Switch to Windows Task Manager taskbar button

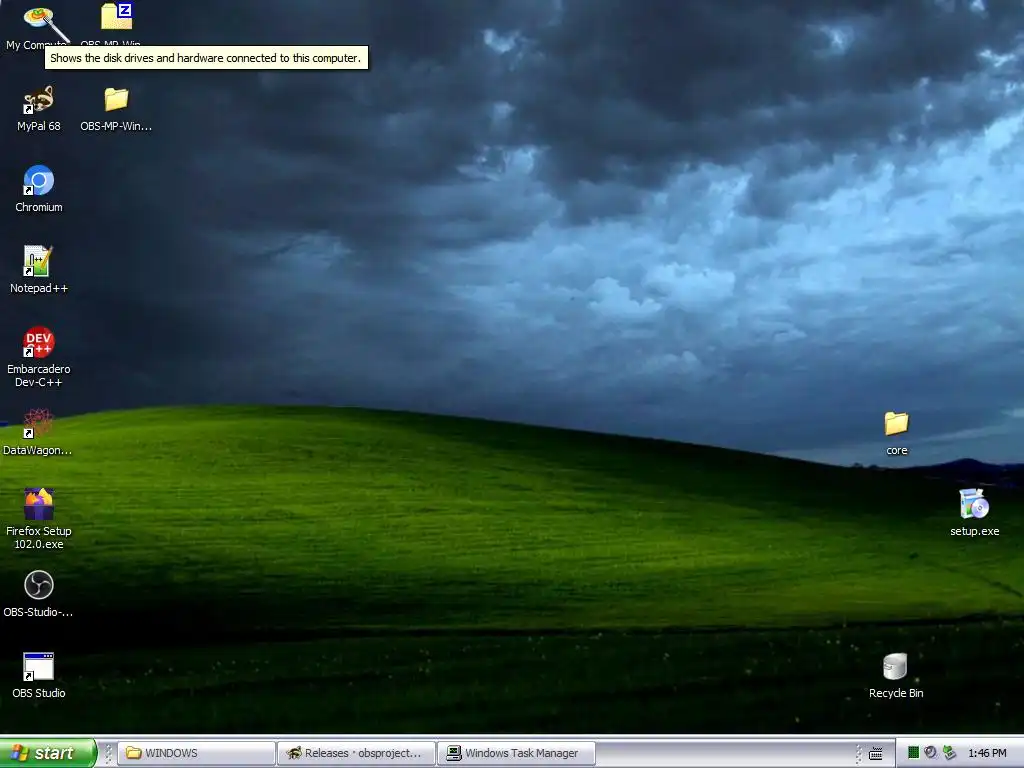(x=517, y=753)
